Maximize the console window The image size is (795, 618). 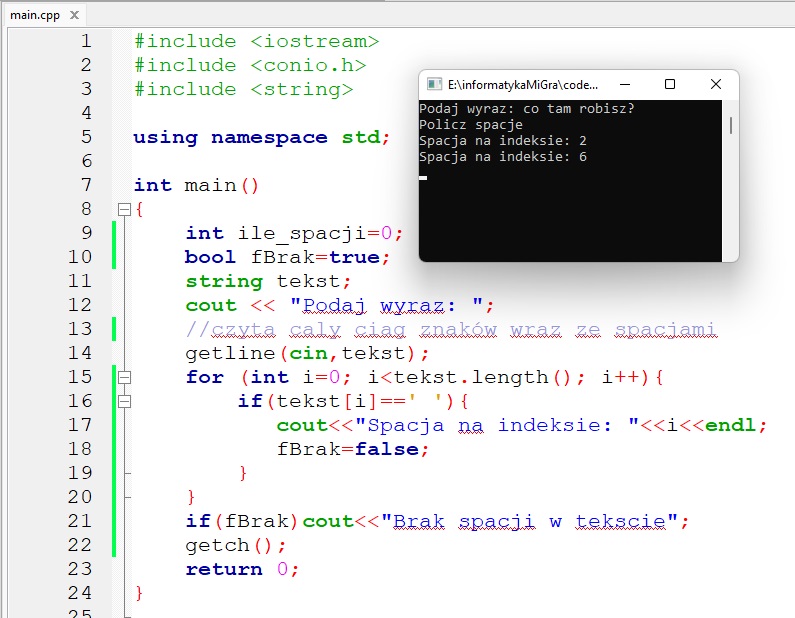click(x=670, y=84)
